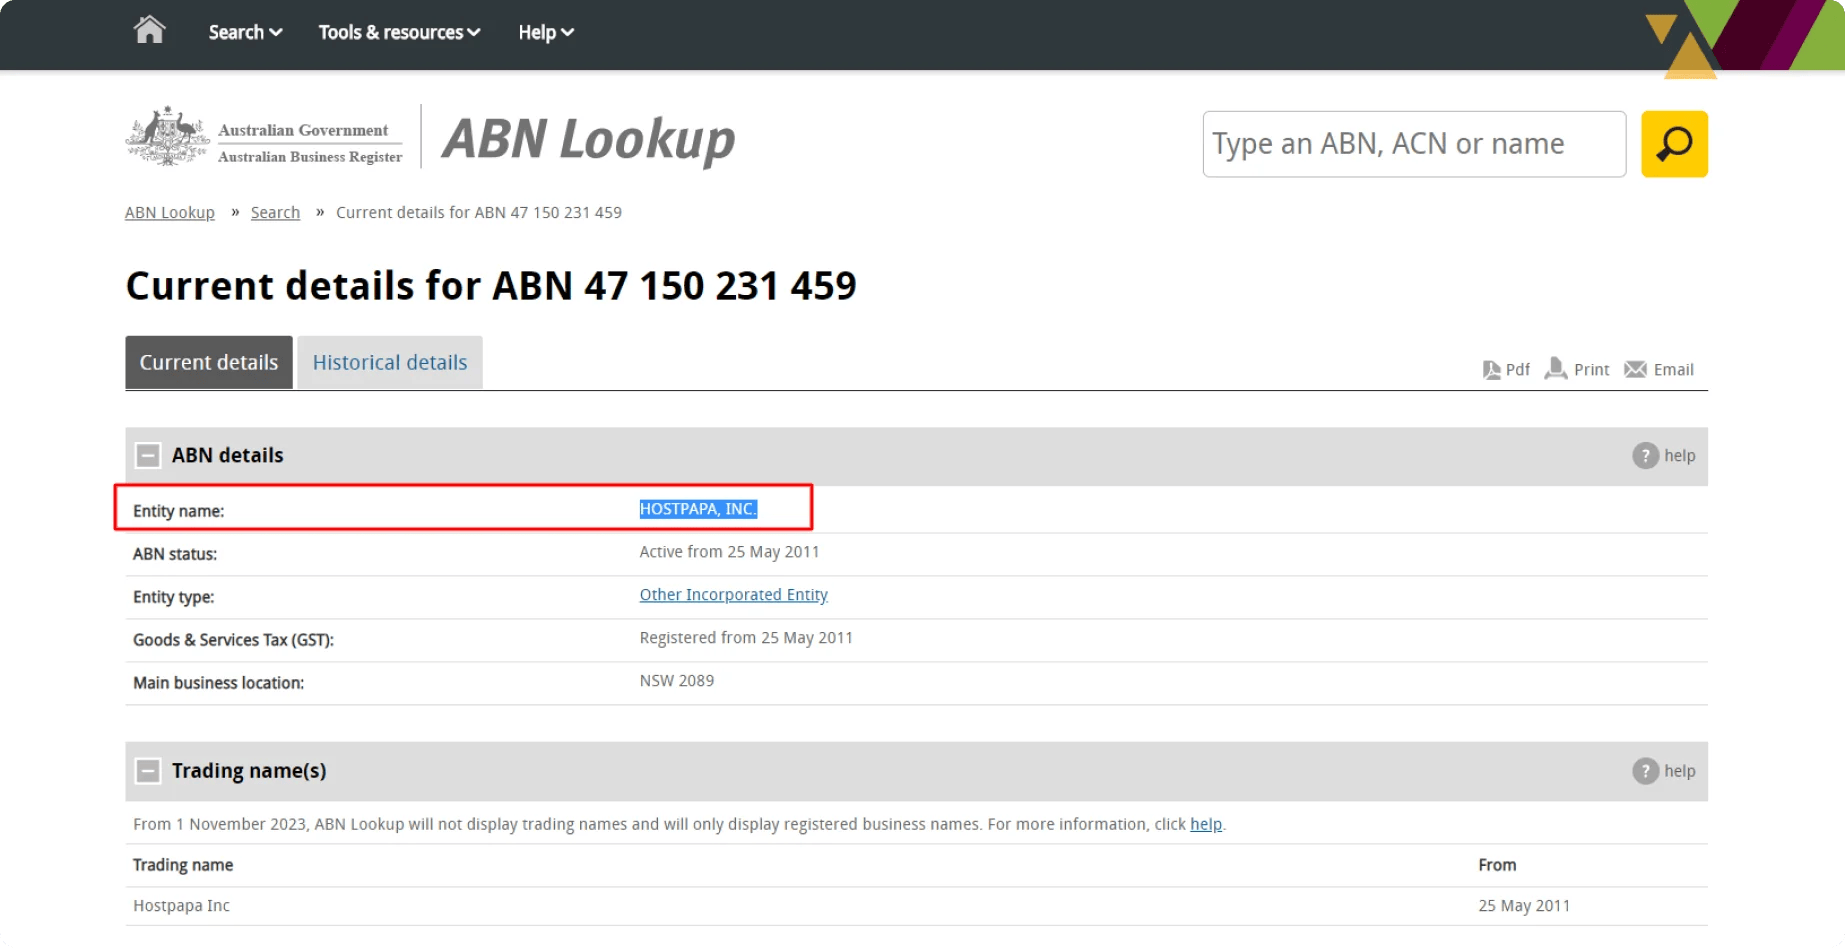Click 'Active from 25 May 2011' status

[x=730, y=552]
